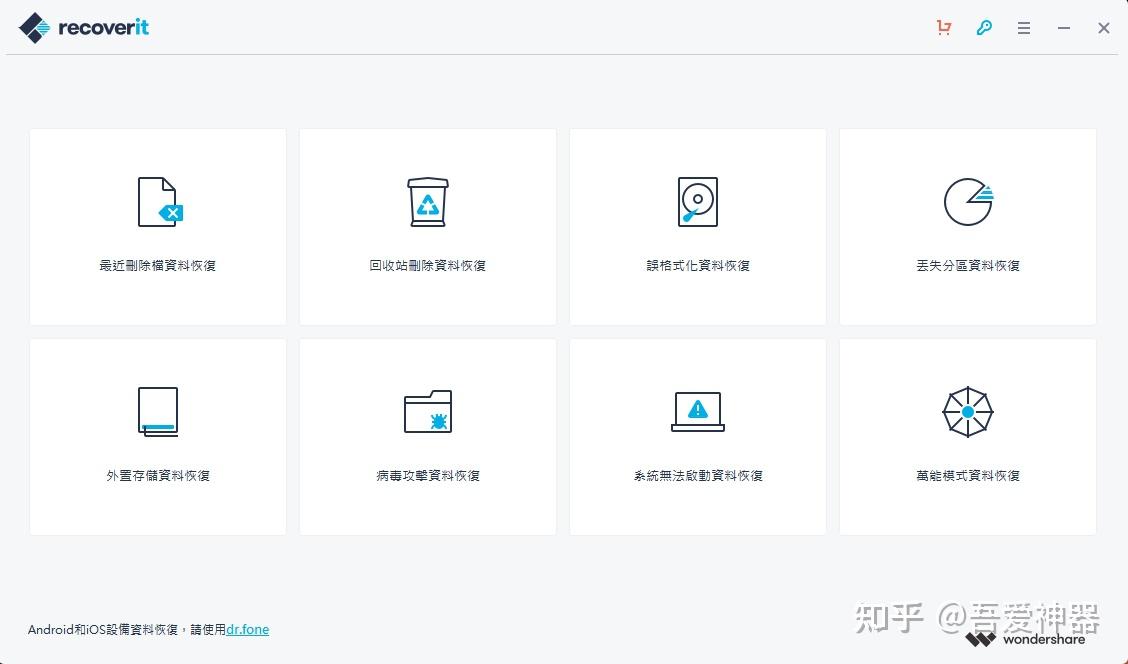
Task: Select 最近刪除檔資料恢復 label
Action: click(158, 265)
